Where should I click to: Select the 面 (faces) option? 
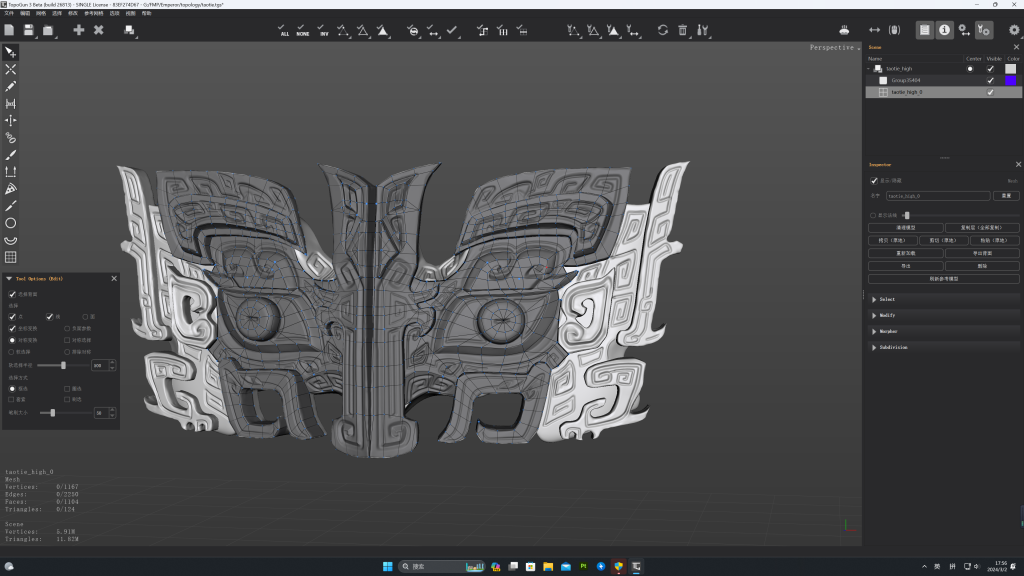[x=85, y=317]
